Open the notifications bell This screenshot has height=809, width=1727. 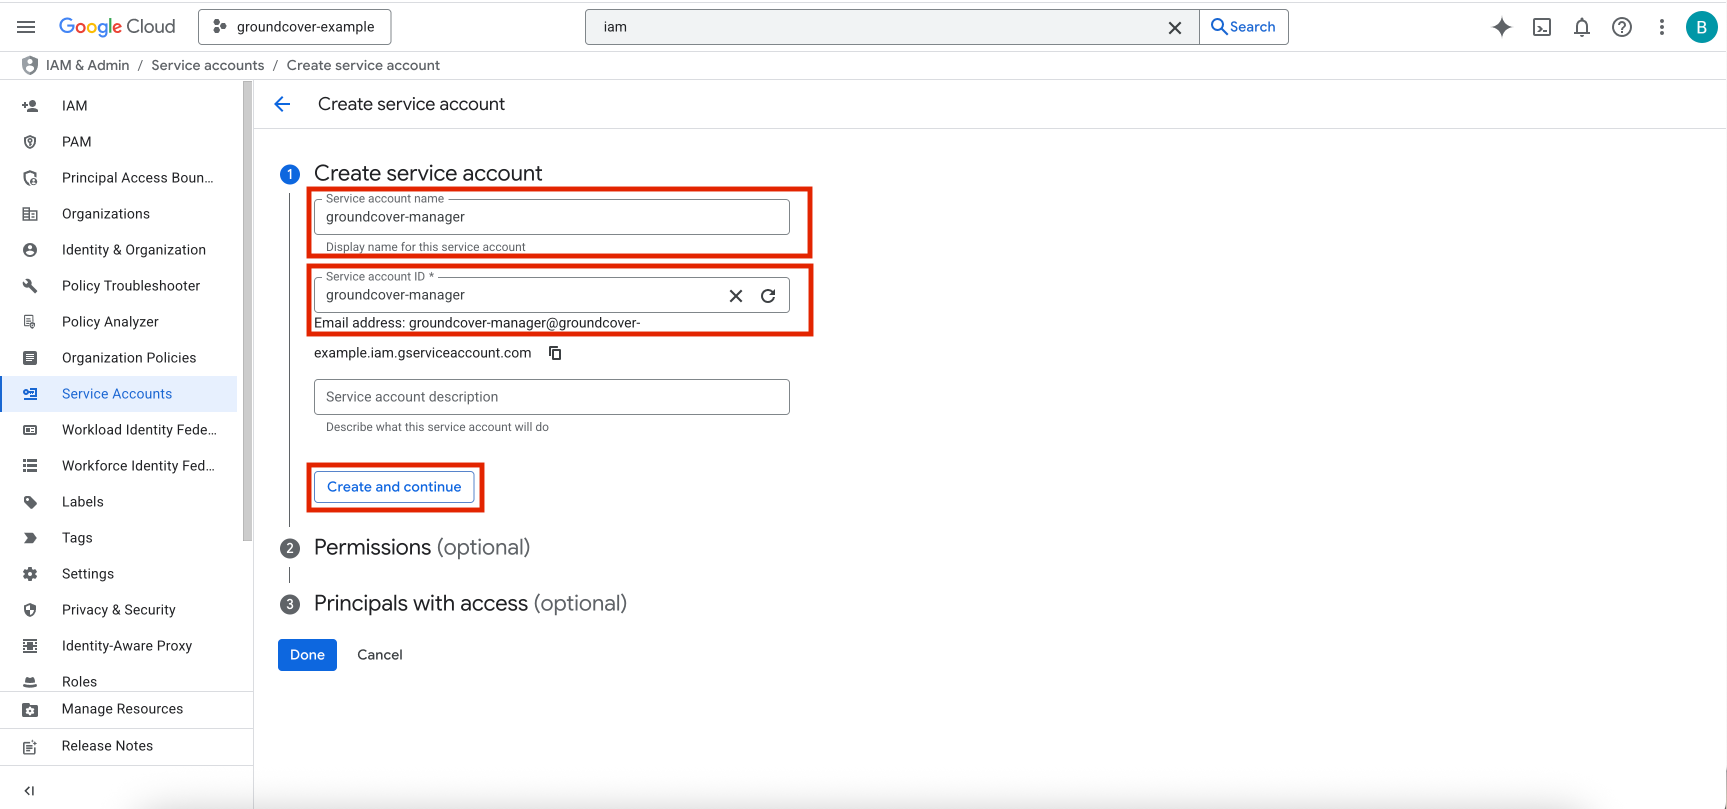(x=1581, y=27)
